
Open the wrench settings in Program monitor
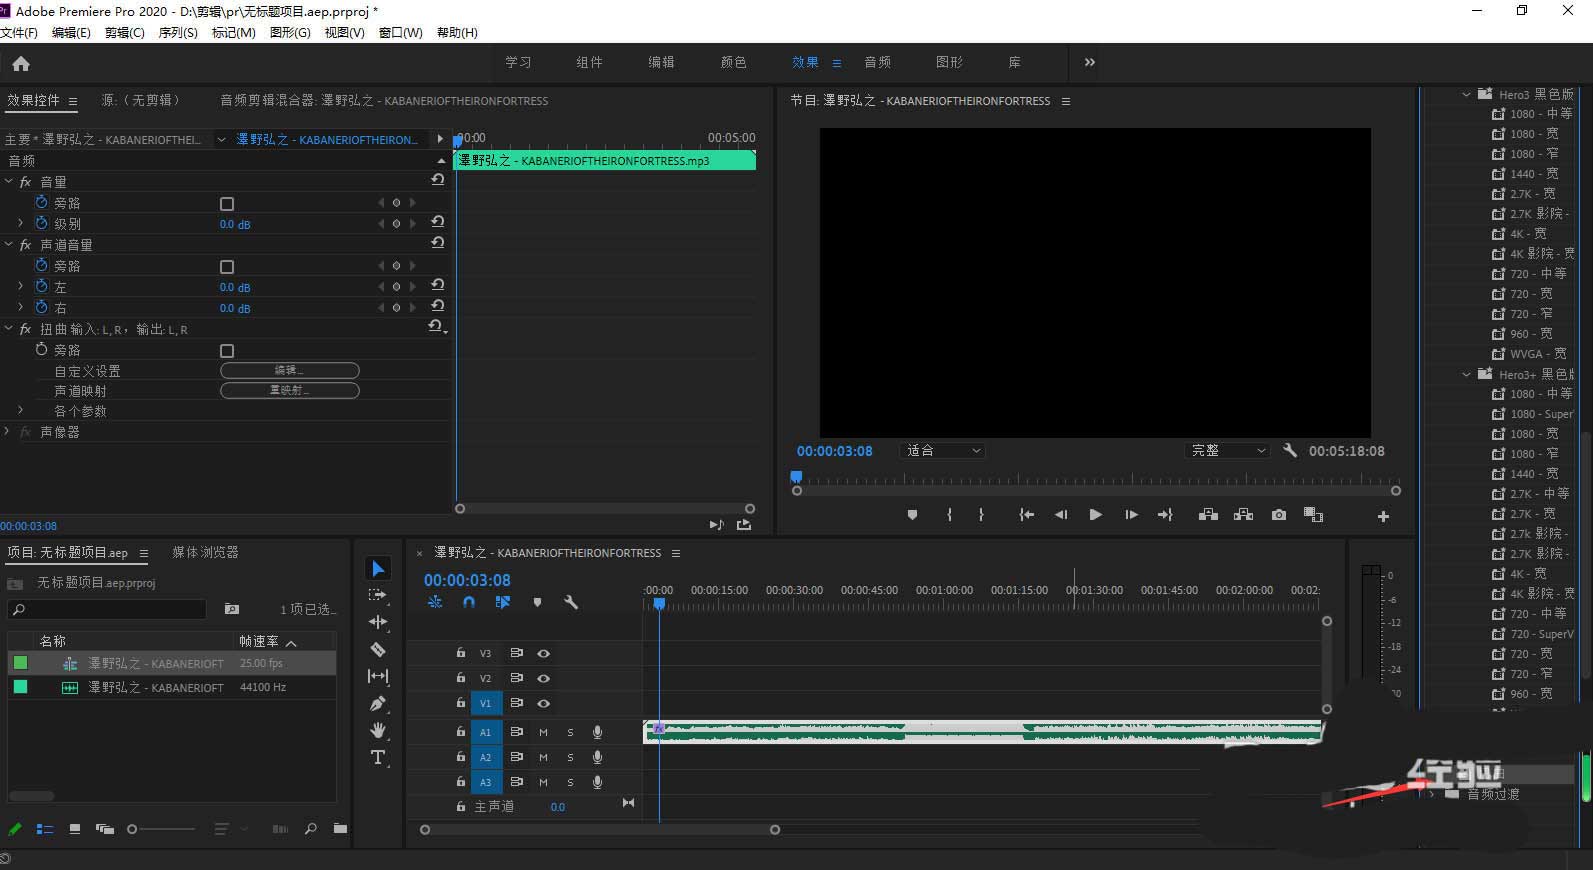tap(1290, 451)
